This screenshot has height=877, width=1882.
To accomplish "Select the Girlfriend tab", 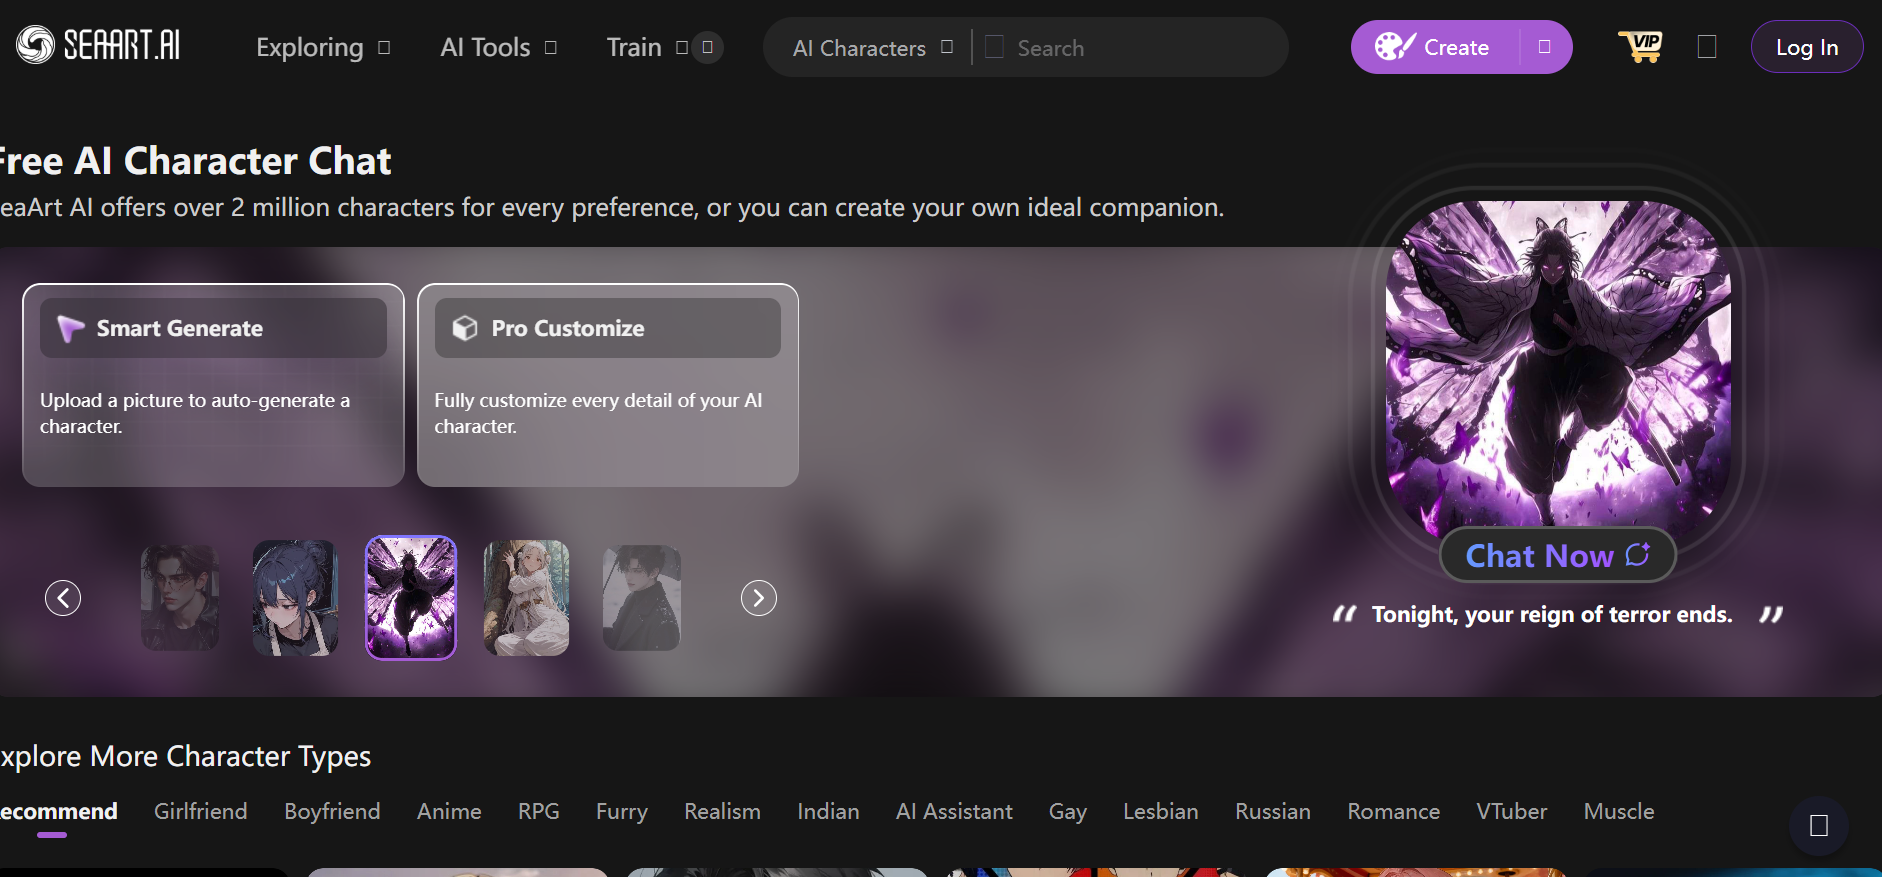I will pyautogui.click(x=201, y=812).
